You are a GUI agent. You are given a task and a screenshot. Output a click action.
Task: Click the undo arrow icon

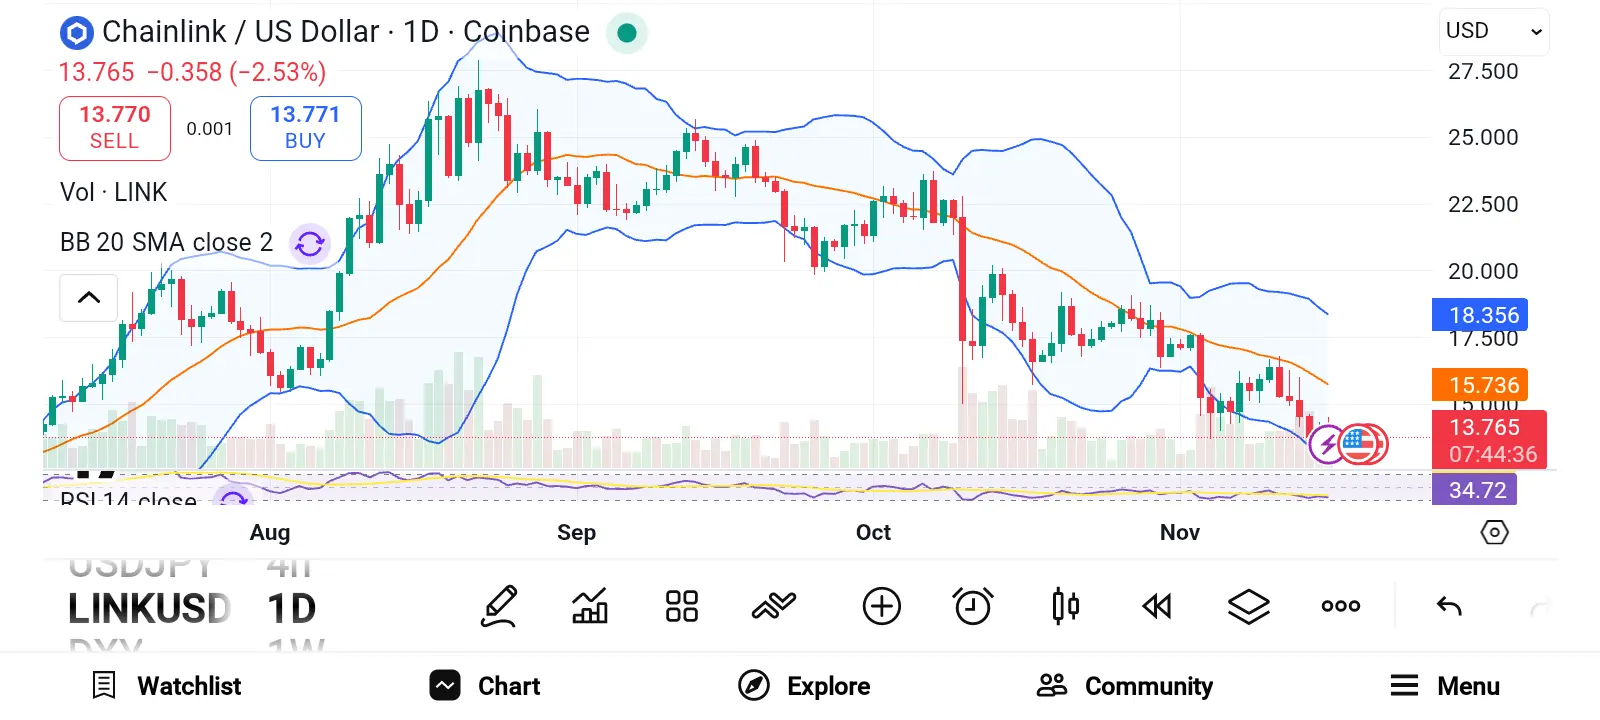tap(1448, 605)
